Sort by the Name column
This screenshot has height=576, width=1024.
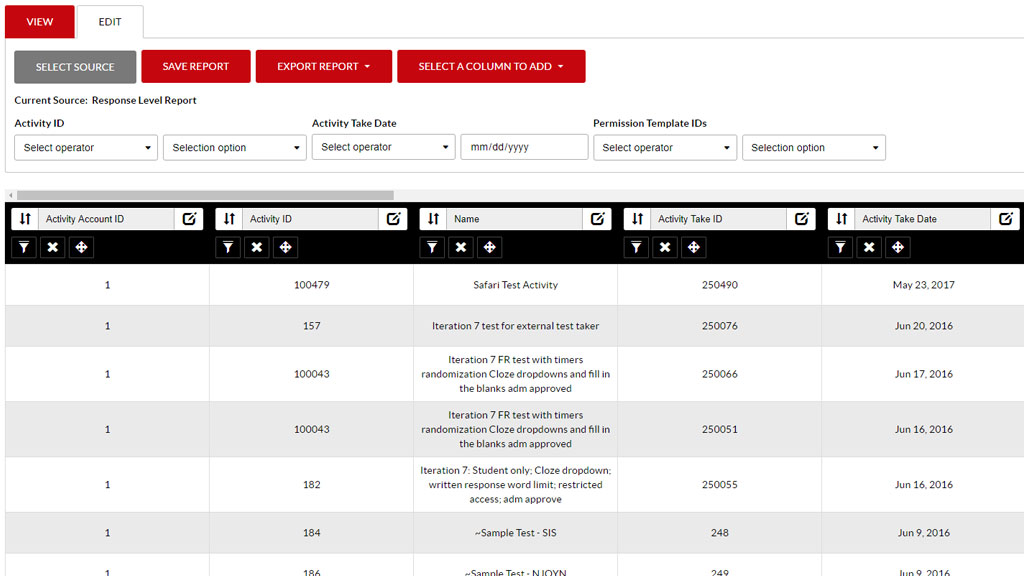click(433, 219)
